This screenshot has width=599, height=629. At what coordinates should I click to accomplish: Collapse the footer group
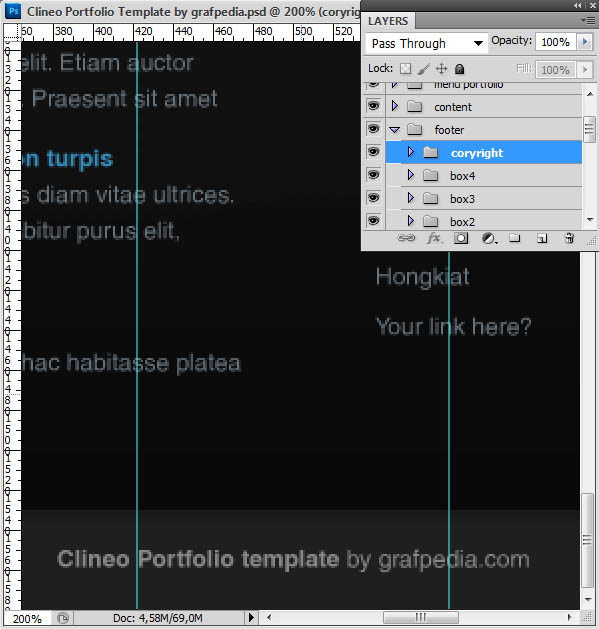point(395,130)
